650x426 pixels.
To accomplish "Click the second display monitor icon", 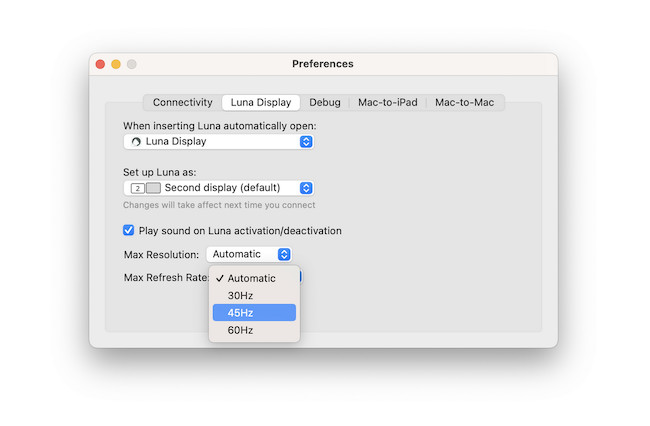I will (x=146, y=188).
